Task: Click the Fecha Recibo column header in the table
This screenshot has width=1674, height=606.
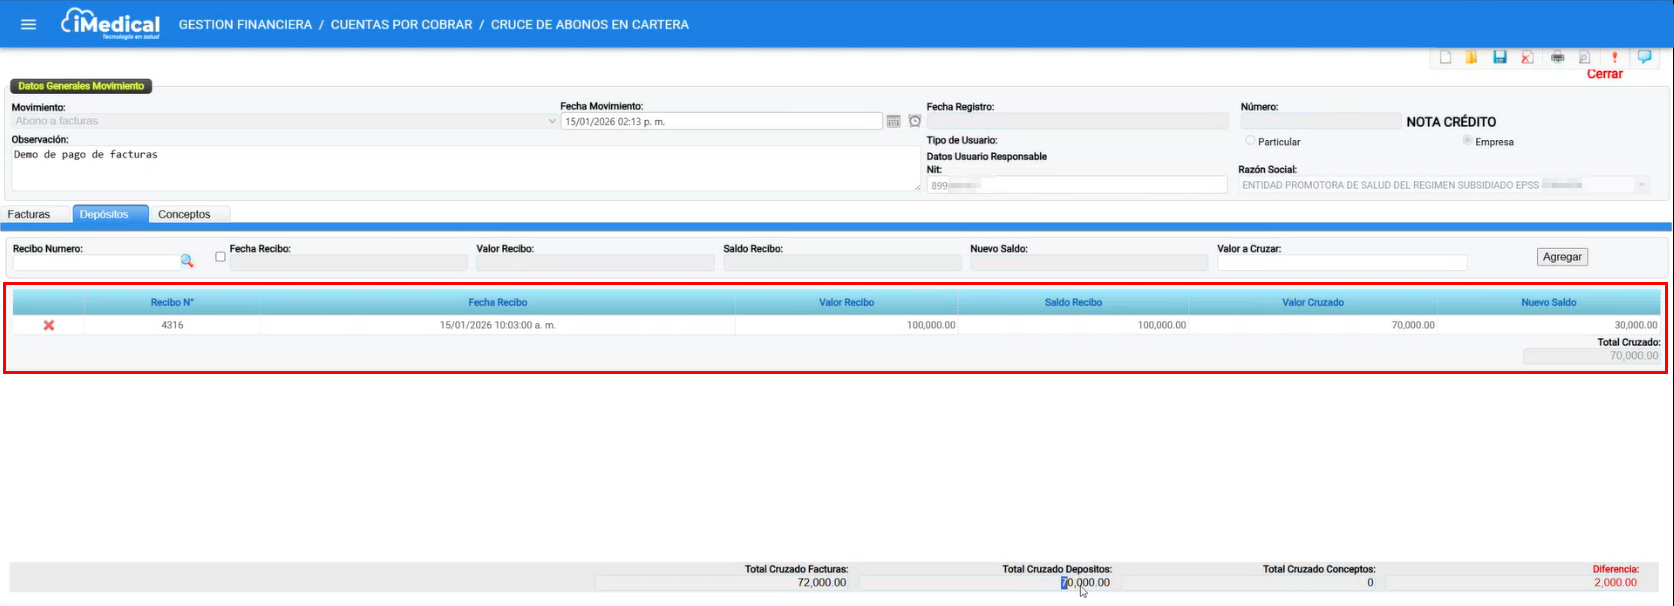Action: tap(497, 302)
